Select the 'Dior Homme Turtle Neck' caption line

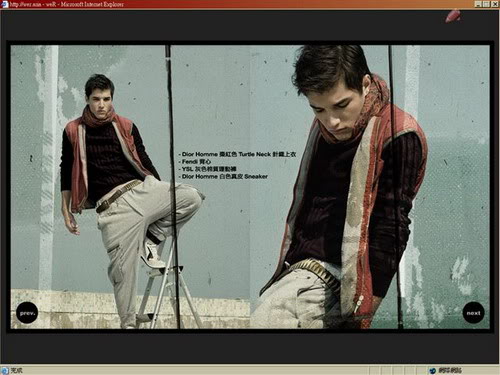click(x=237, y=154)
